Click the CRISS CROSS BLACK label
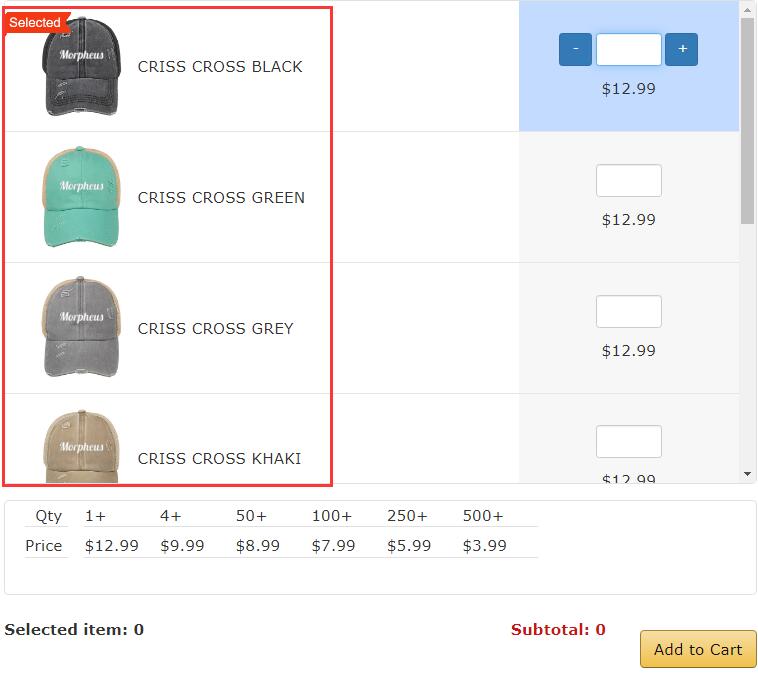This screenshot has height=673, width=758. (x=220, y=67)
